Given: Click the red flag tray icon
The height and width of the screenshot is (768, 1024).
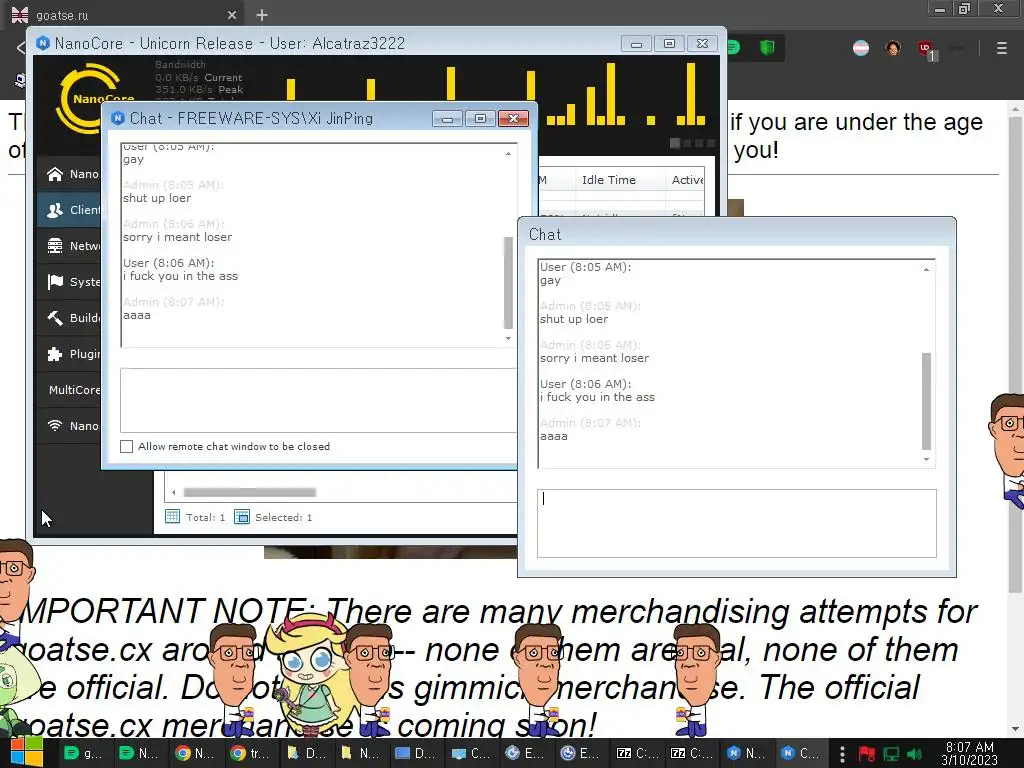Looking at the screenshot, I should 867,754.
